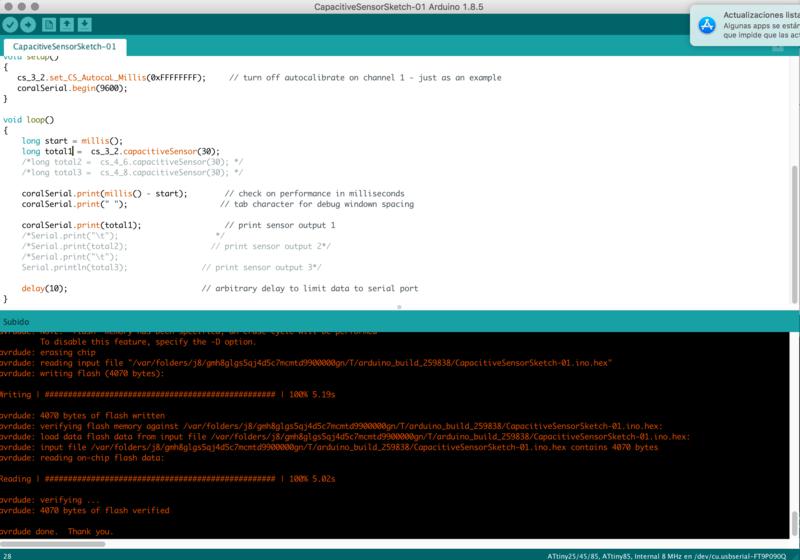Click the delay(10) statement
Image resolution: width=800 pixels, height=560 pixels.
click(x=44, y=289)
